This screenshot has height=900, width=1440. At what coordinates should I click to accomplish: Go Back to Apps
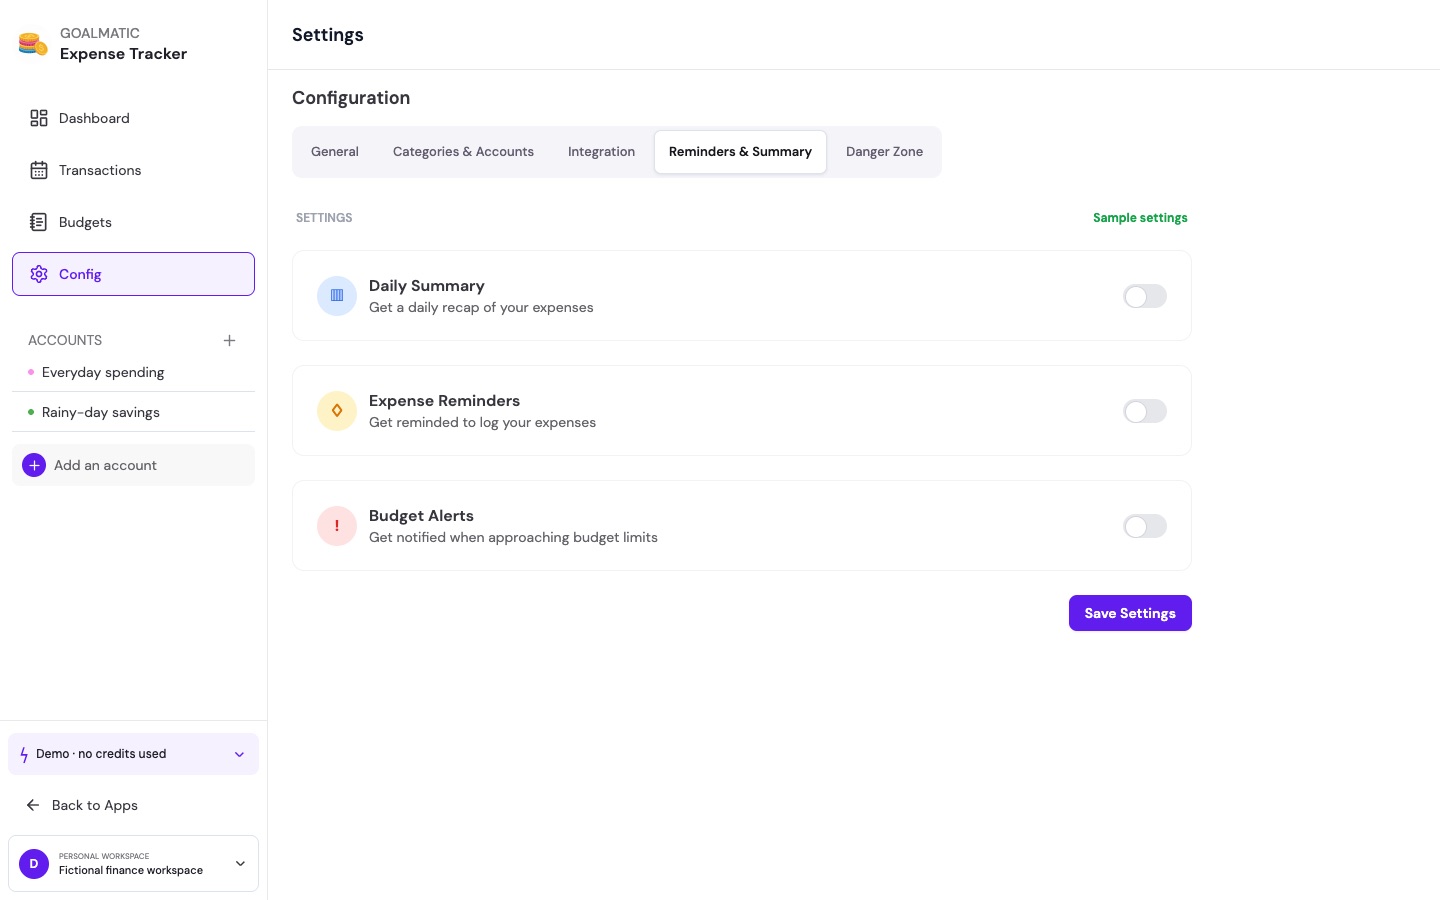95,805
